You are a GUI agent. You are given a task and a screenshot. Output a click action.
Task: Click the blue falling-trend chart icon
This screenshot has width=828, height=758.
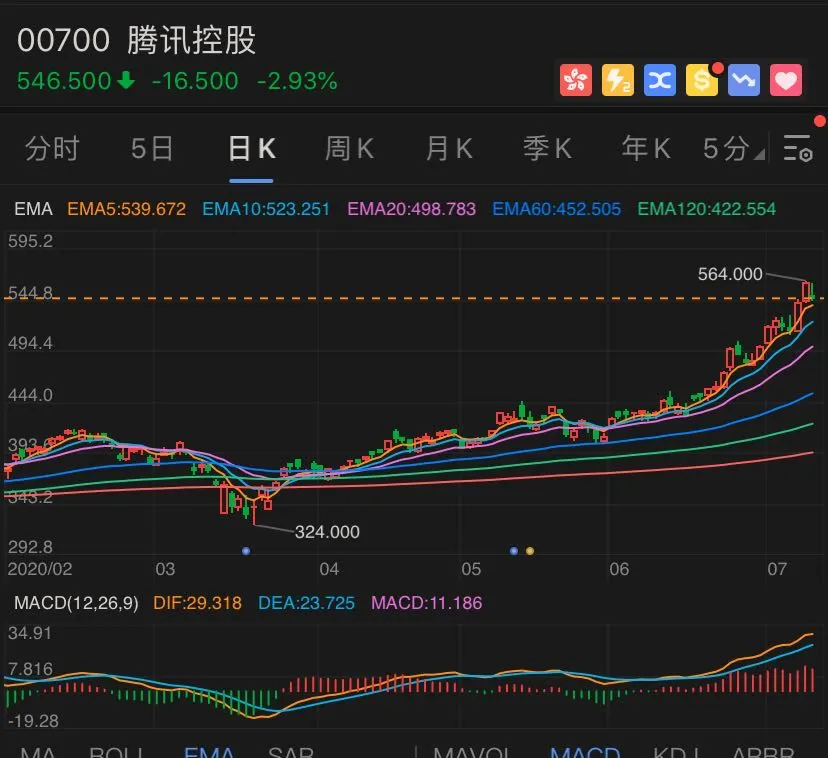[x=744, y=80]
